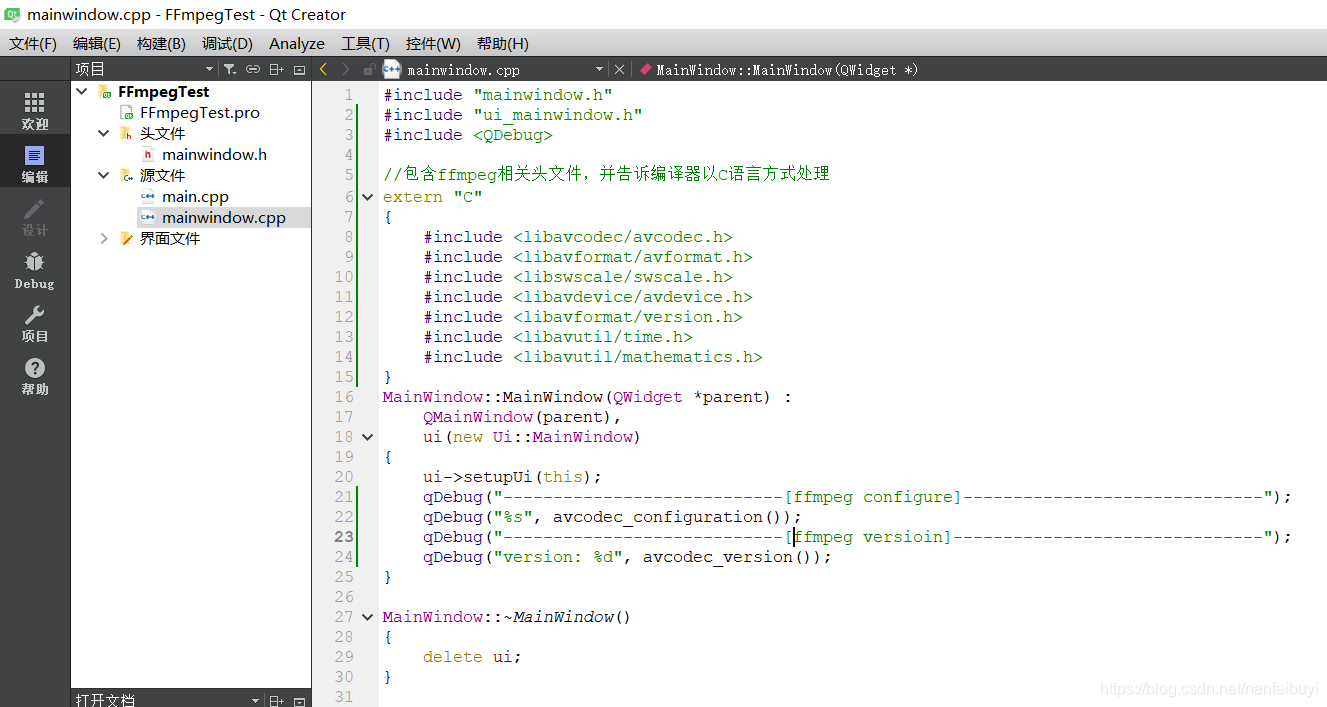
Task: Open Projects (项目) mode with wrench icon
Action: [35, 323]
